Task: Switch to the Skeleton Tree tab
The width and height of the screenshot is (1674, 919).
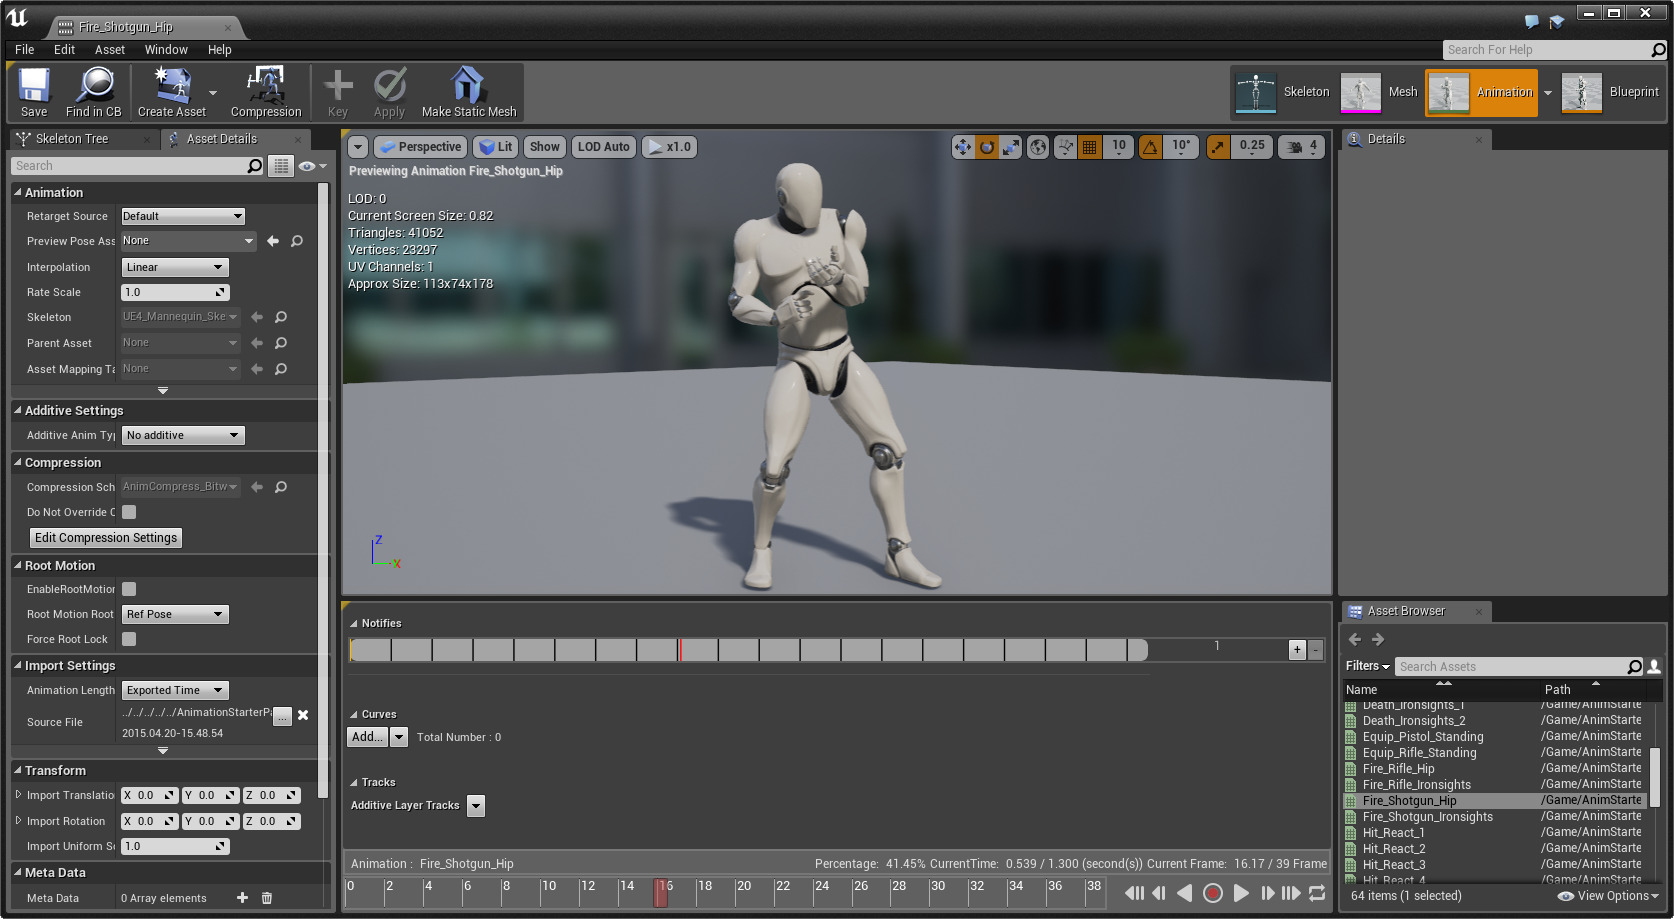Action: (72, 139)
